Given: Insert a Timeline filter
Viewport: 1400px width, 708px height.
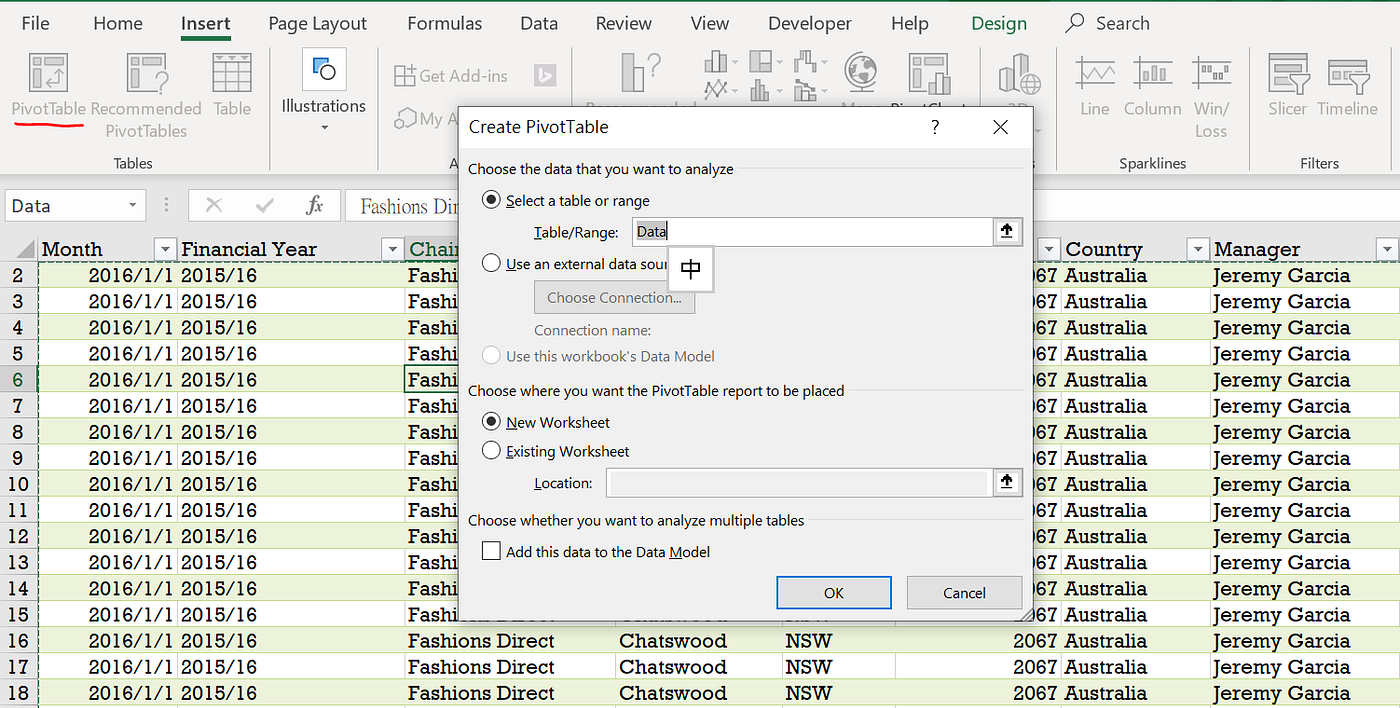Looking at the screenshot, I should (x=1347, y=78).
